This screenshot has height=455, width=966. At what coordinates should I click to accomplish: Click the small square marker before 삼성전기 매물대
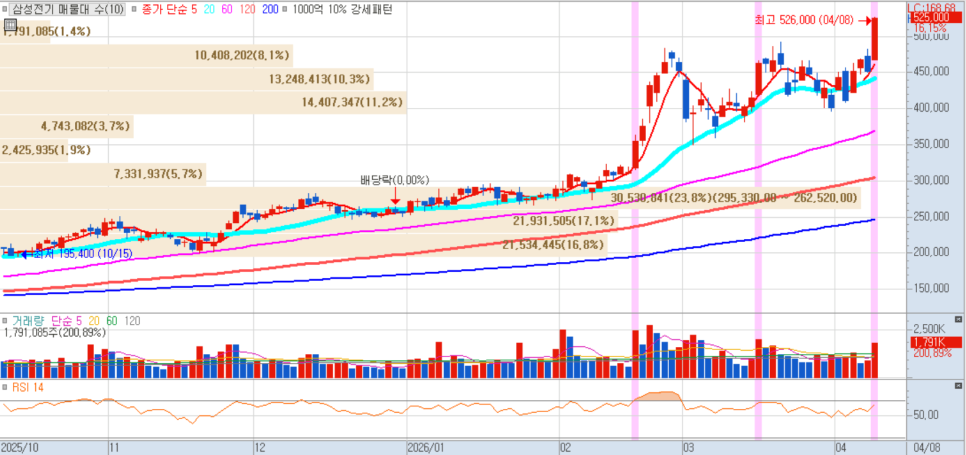(x=6, y=9)
